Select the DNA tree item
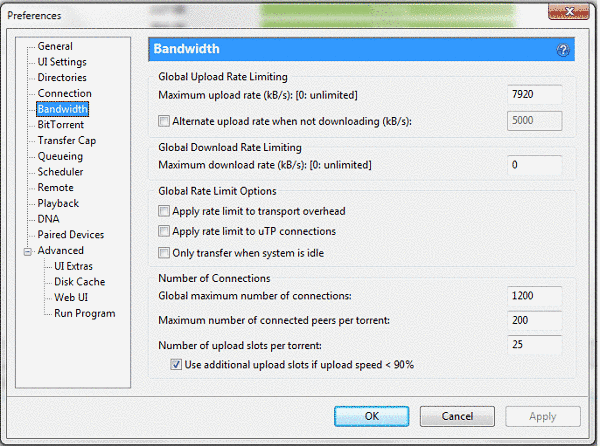The width and height of the screenshot is (600, 446). pos(48,219)
